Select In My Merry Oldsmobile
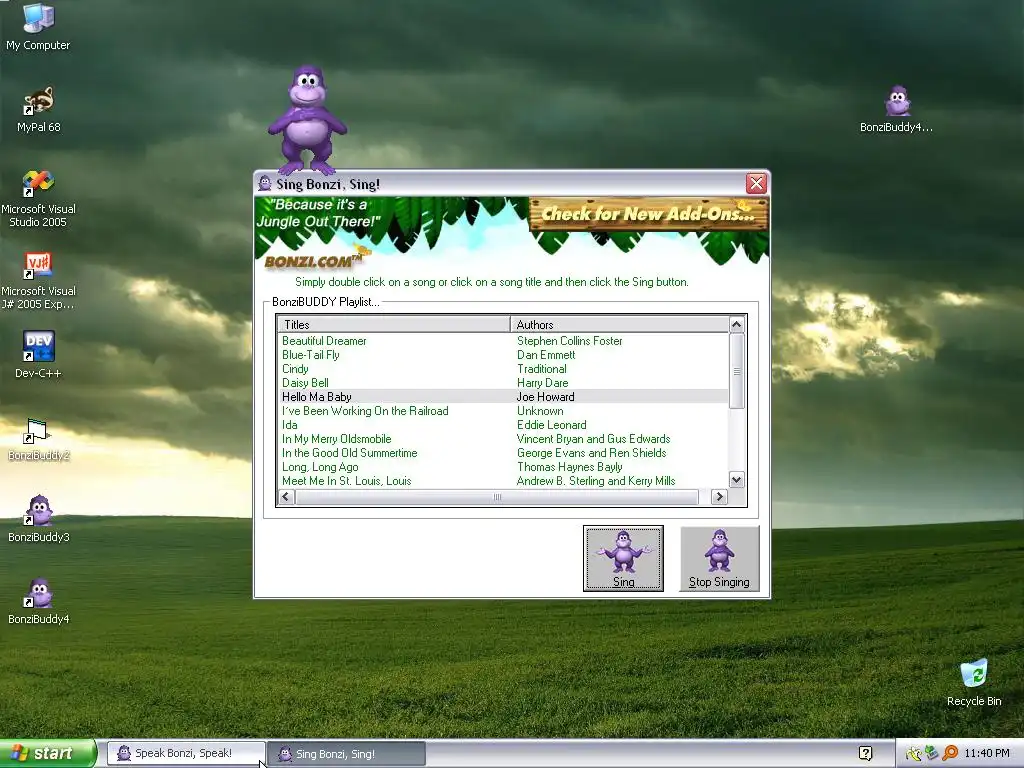 point(336,439)
